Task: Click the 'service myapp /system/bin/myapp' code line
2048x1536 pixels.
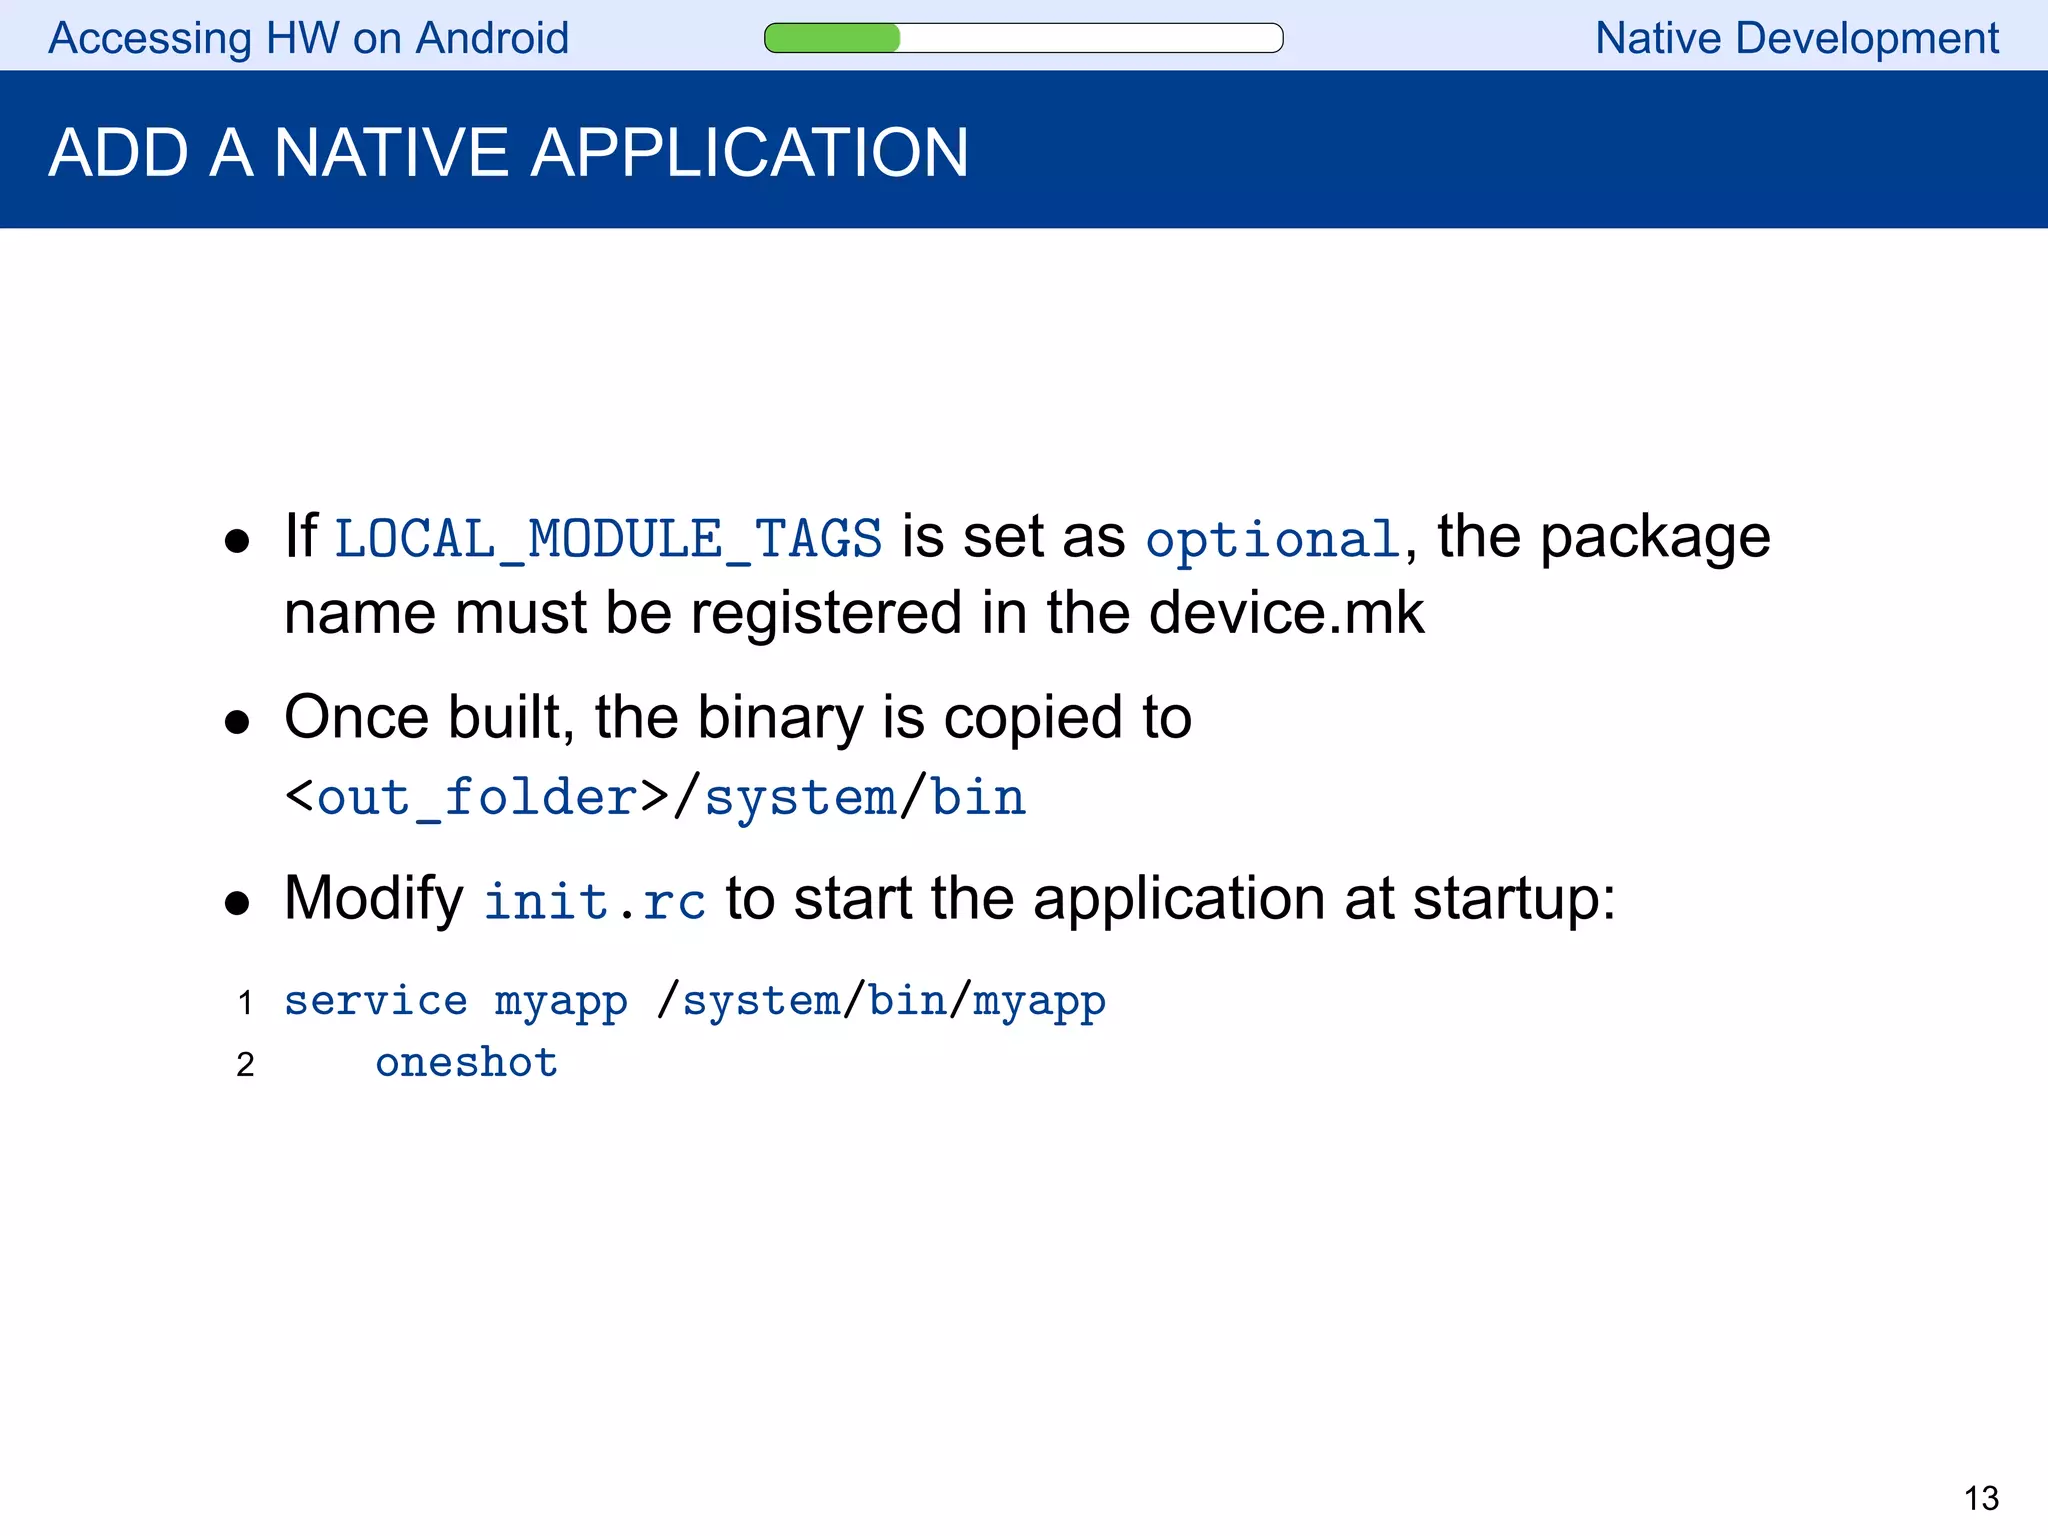Action: [695, 1002]
